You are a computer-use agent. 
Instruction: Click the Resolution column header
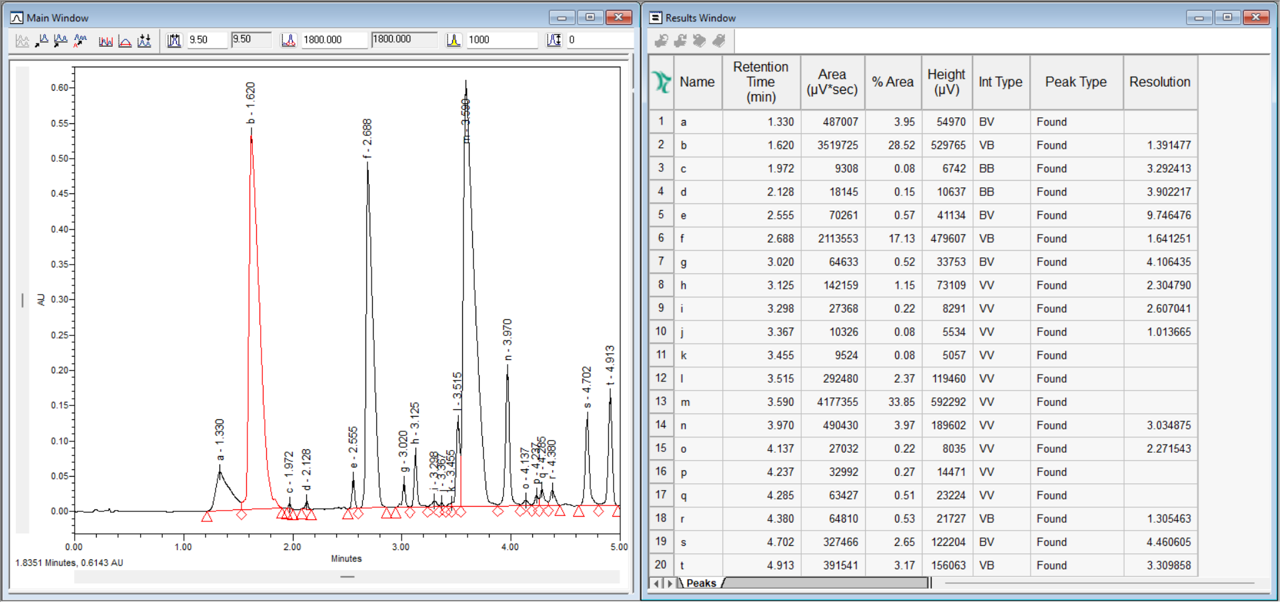tap(1160, 82)
